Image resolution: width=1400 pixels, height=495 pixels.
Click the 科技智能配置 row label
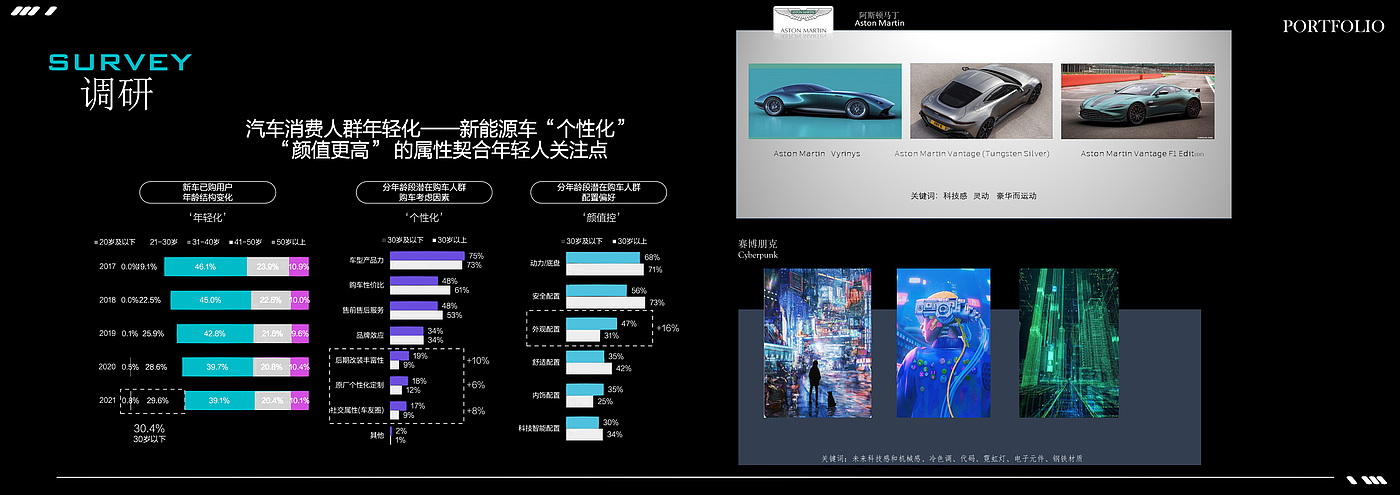pyautogui.click(x=541, y=429)
